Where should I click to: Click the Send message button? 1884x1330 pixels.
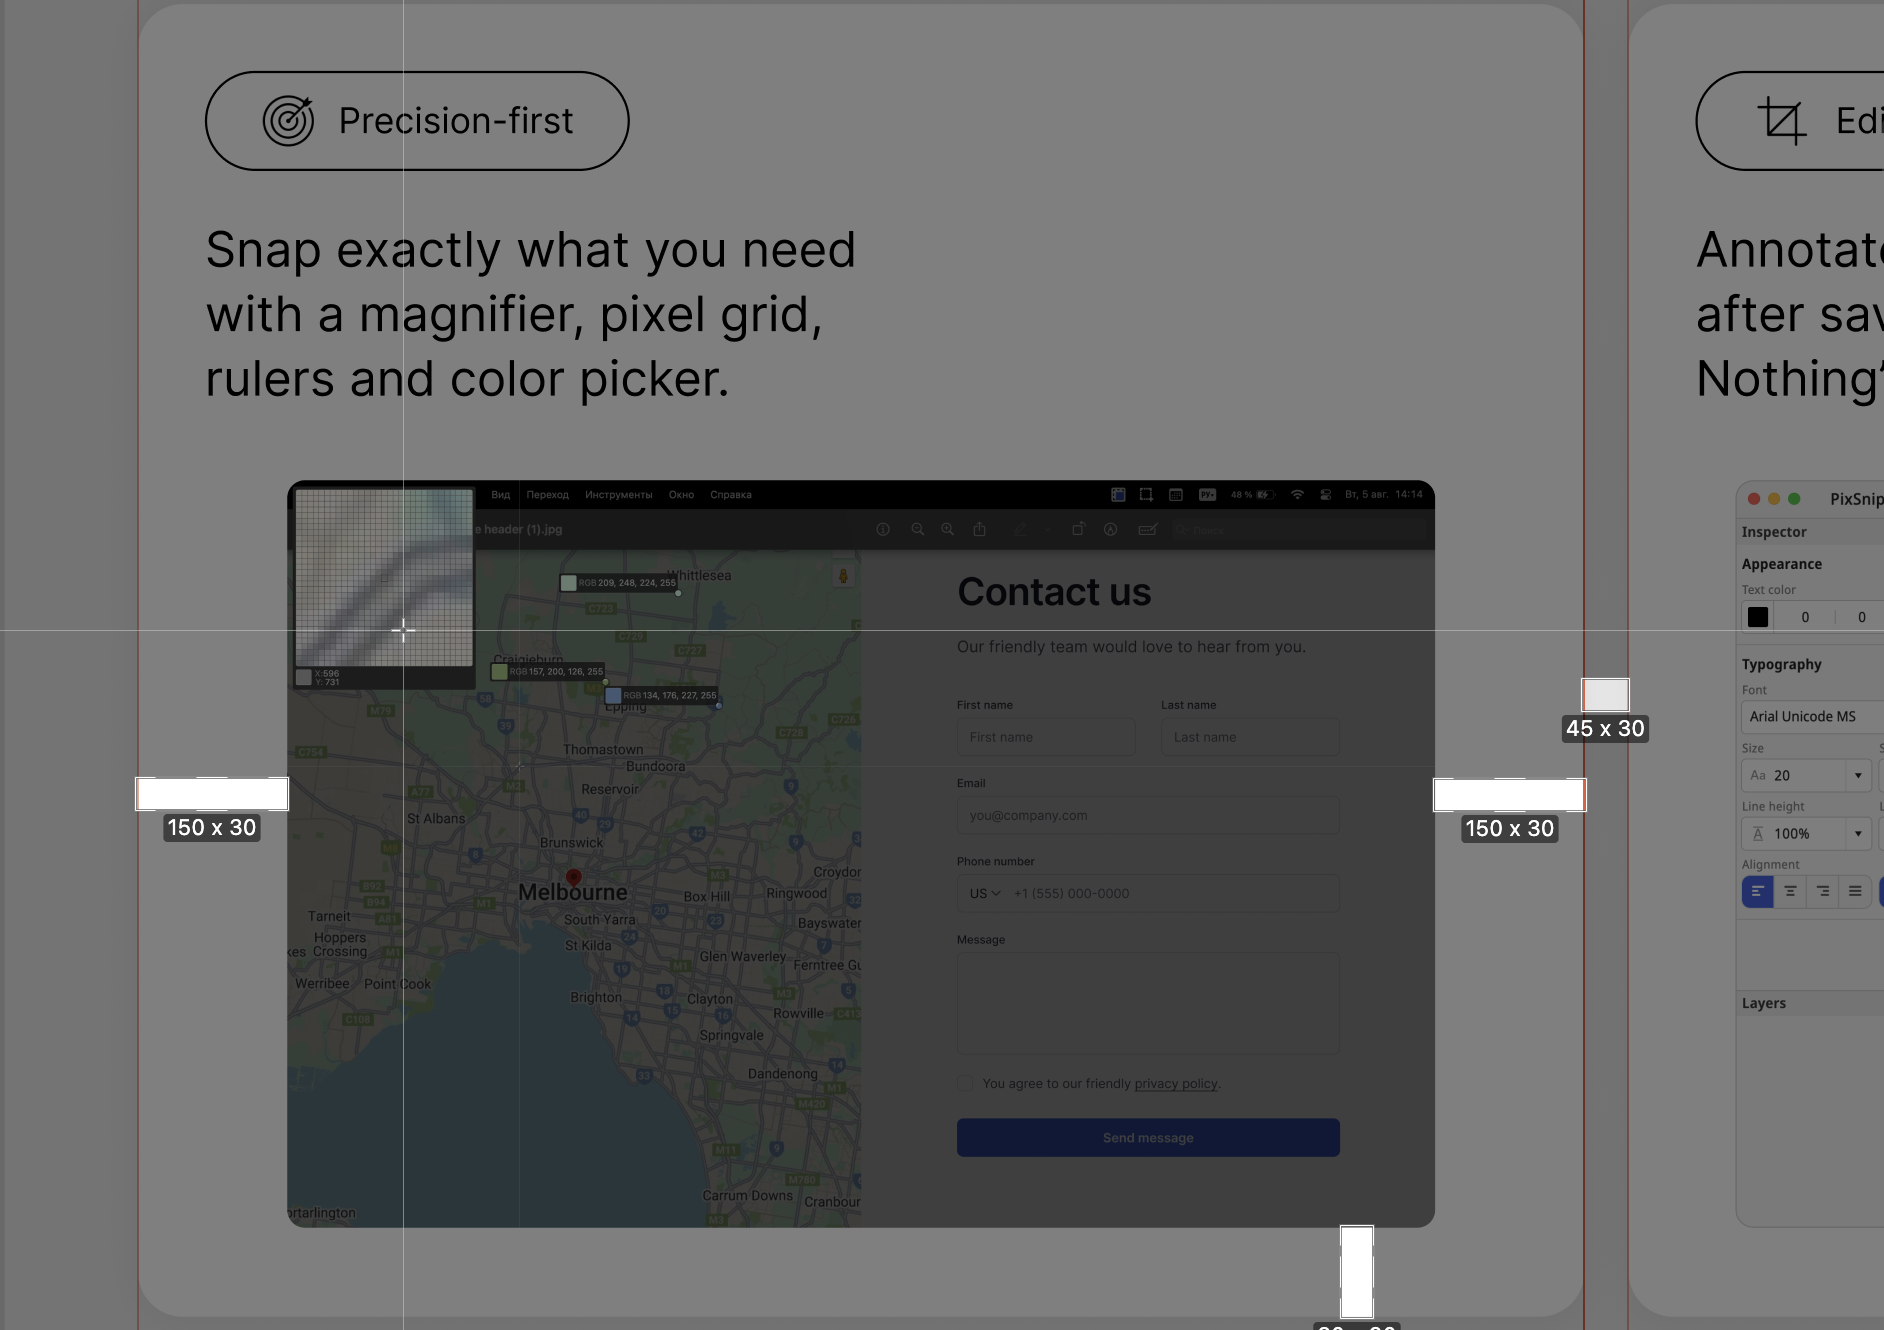pos(1148,1138)
